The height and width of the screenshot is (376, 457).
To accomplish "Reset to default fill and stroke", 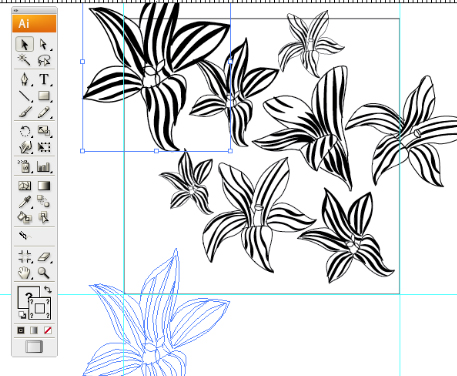I will 22,315.
